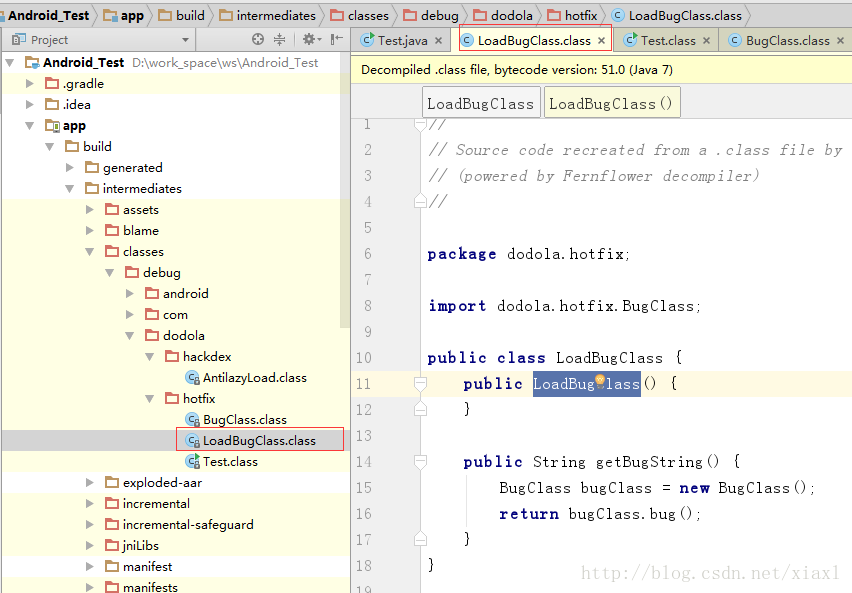Image resolution: width=852 pixels, height=593 pixels.
Task: Click "return bugClass.bug();" on line 16
Action: click(x=600, y=514)
